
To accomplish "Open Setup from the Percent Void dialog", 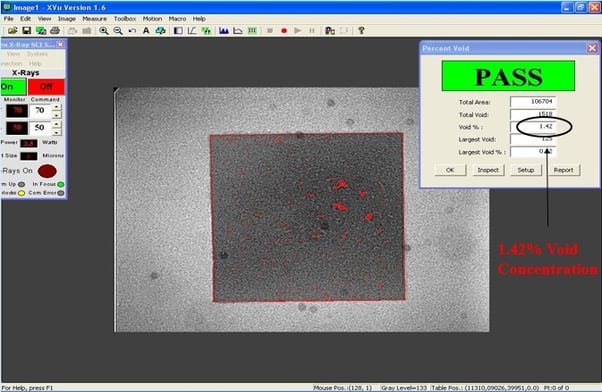I will point(526,170).
